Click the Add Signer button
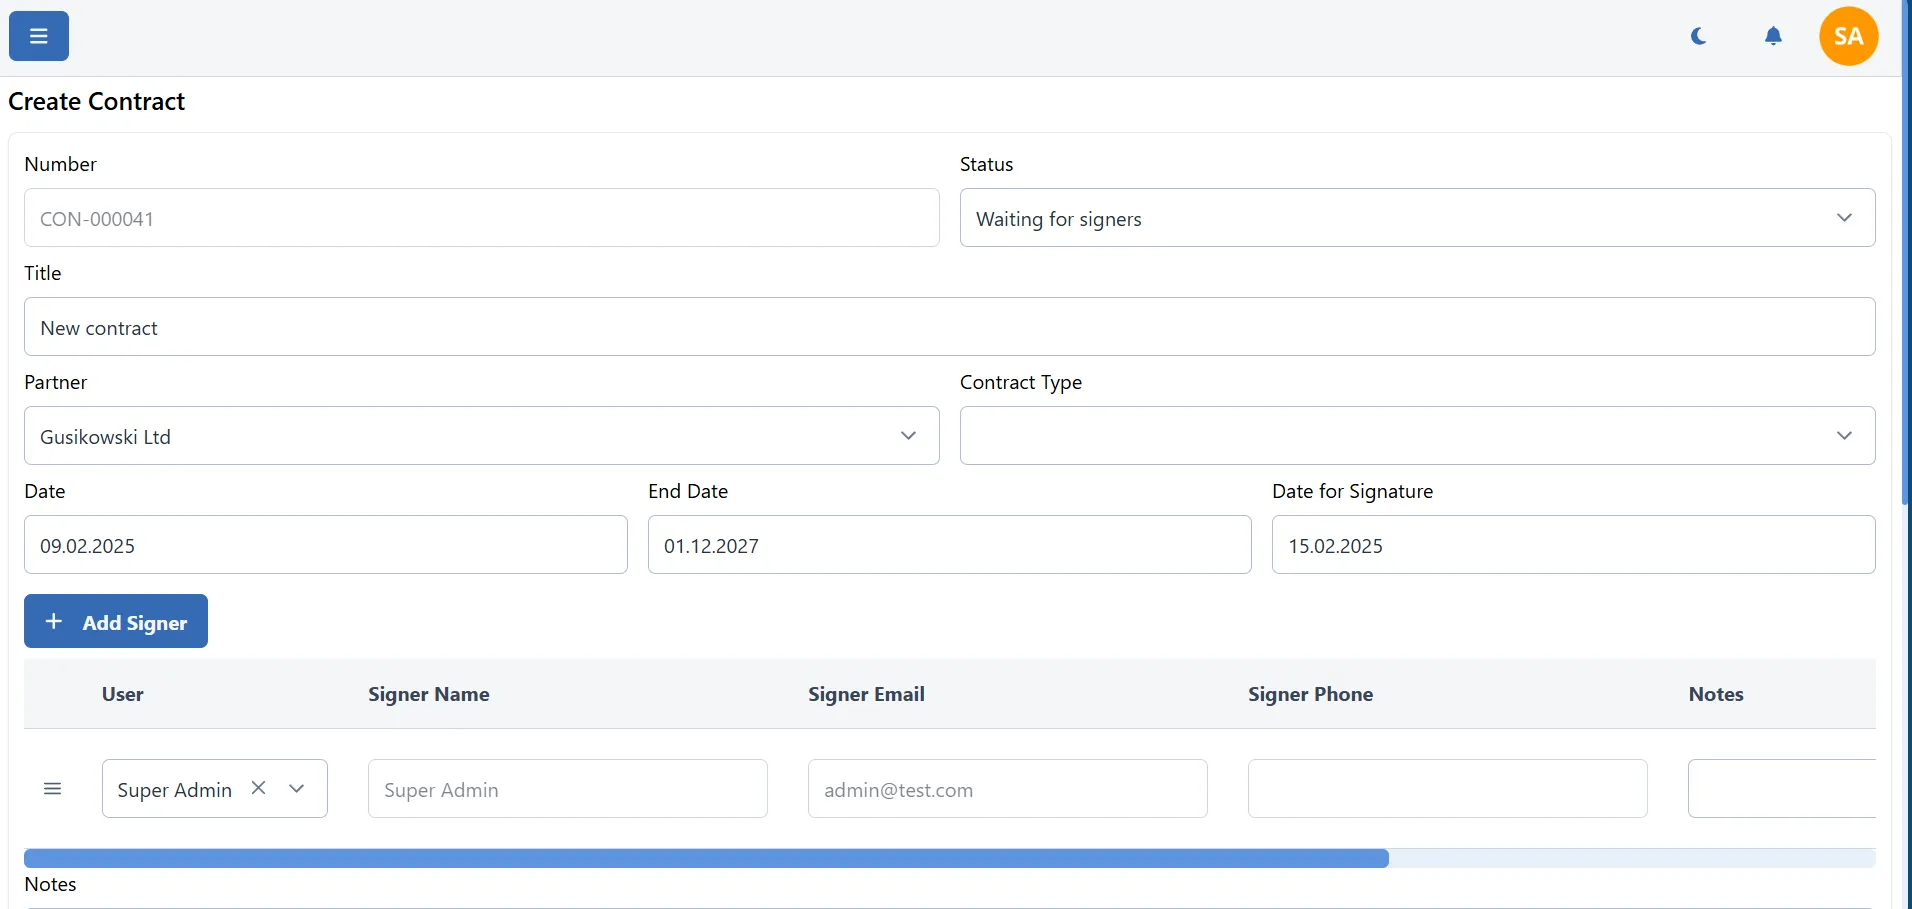This screenshot has height=909, width=1912. [x=115, y=621]
